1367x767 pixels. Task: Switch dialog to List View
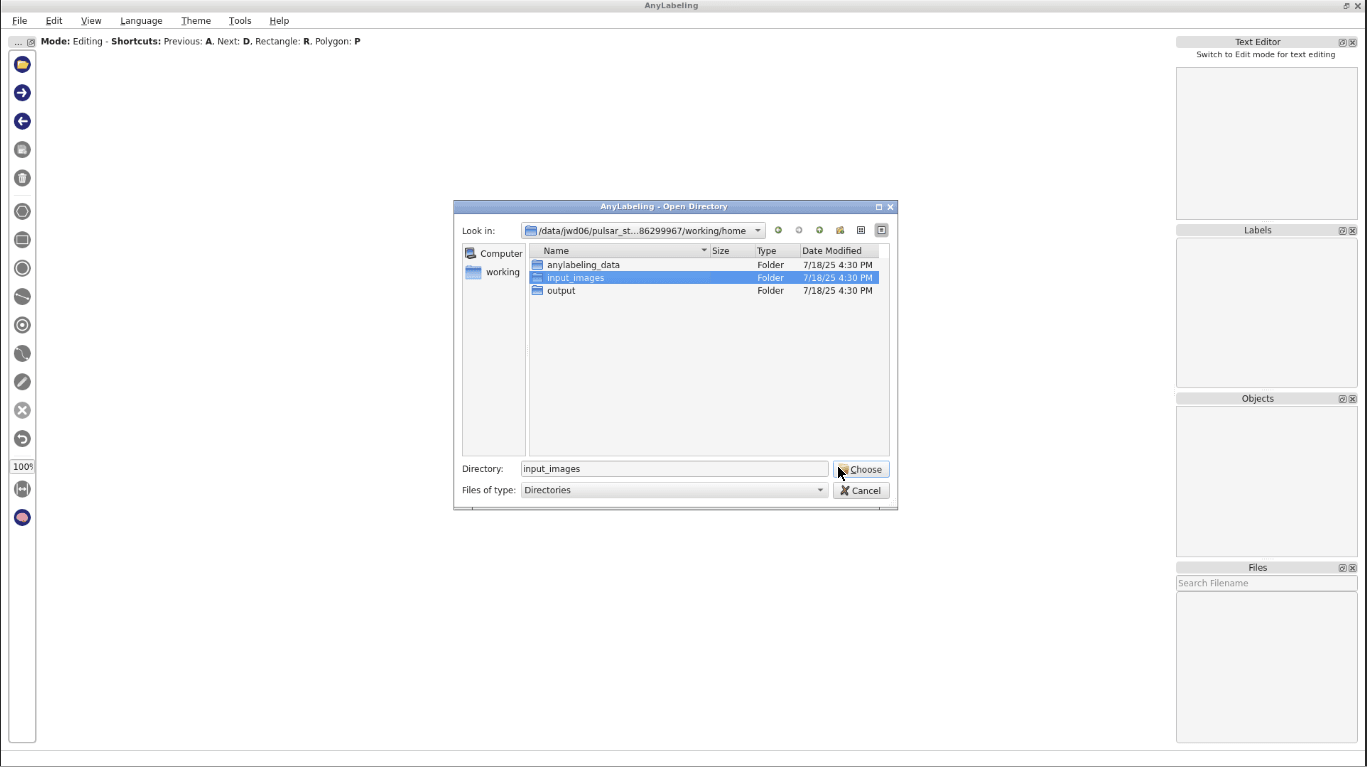click(x=860, y=230)
